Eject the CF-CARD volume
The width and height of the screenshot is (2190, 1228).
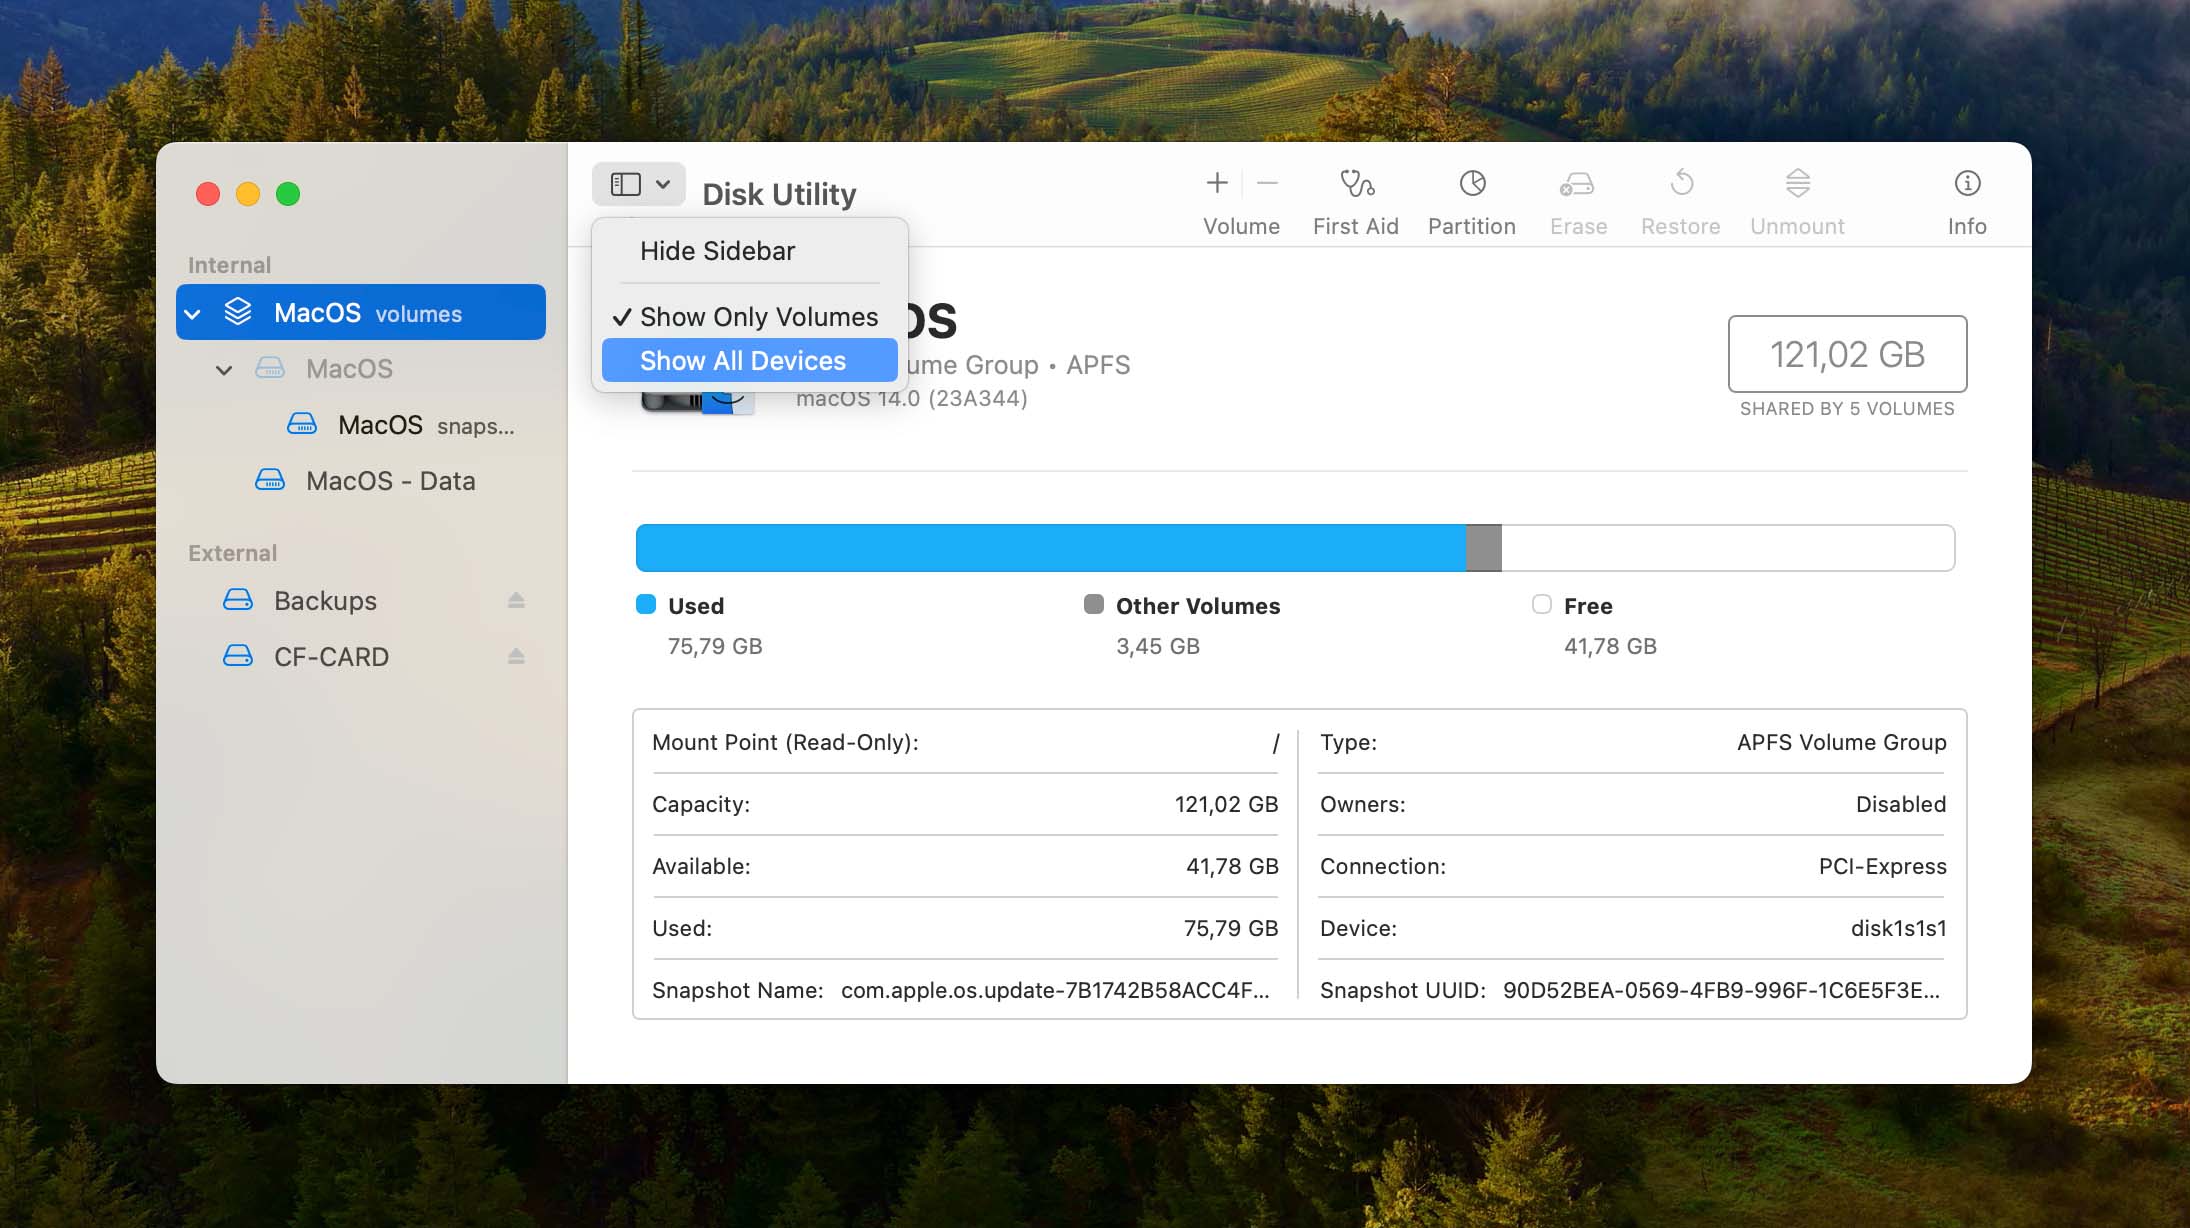pos(516,656)
